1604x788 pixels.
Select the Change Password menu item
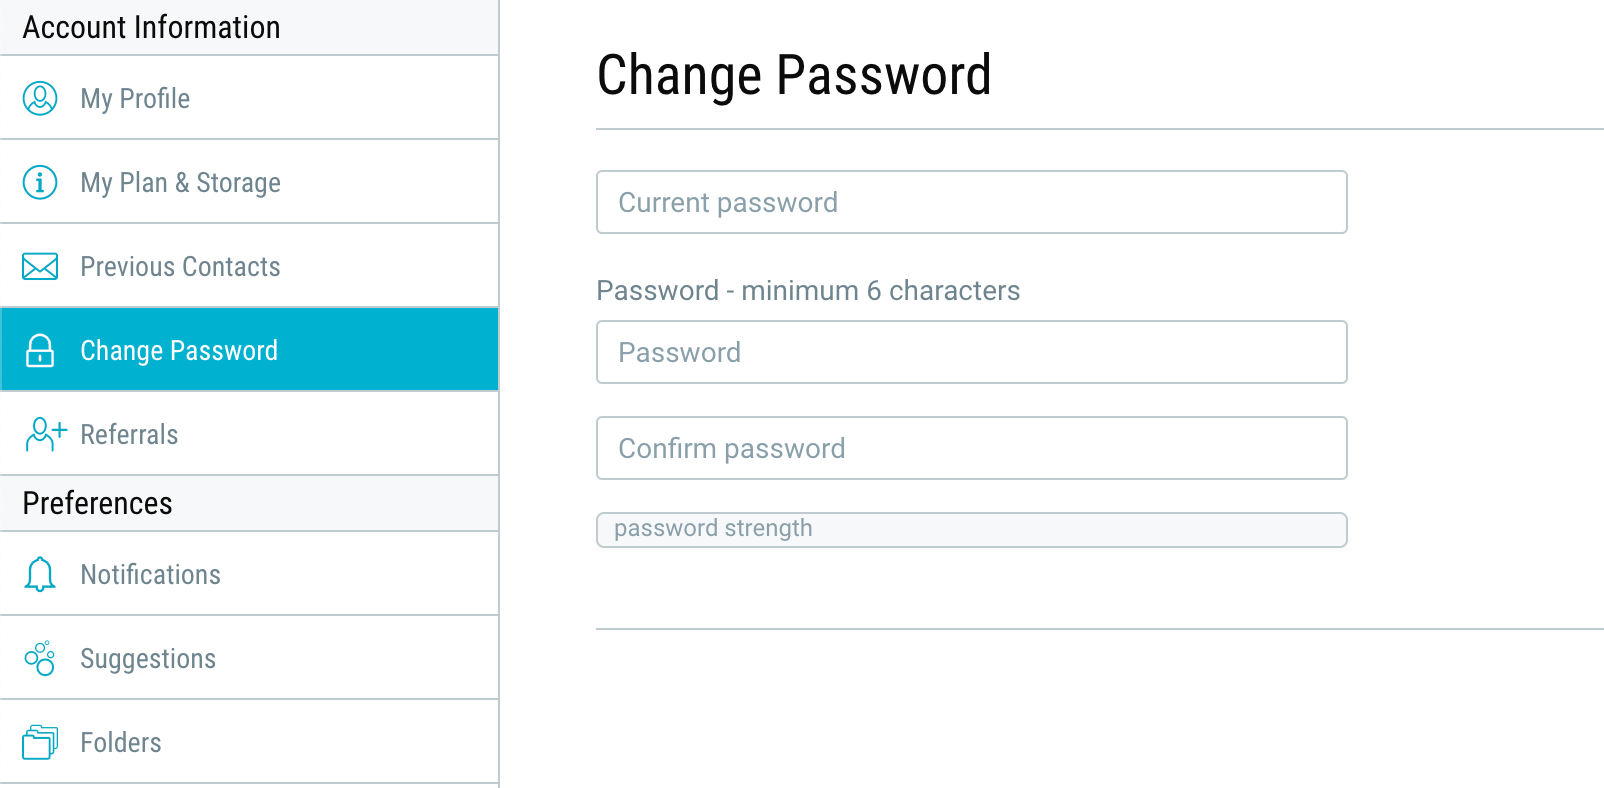249,350
